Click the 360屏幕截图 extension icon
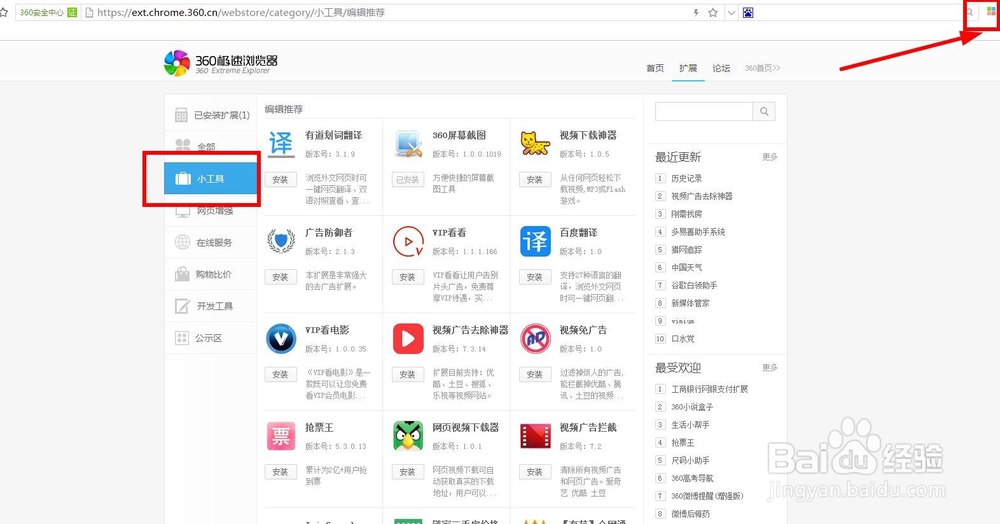The width and height of the screenshot is (1000, 524). [408, 144]
